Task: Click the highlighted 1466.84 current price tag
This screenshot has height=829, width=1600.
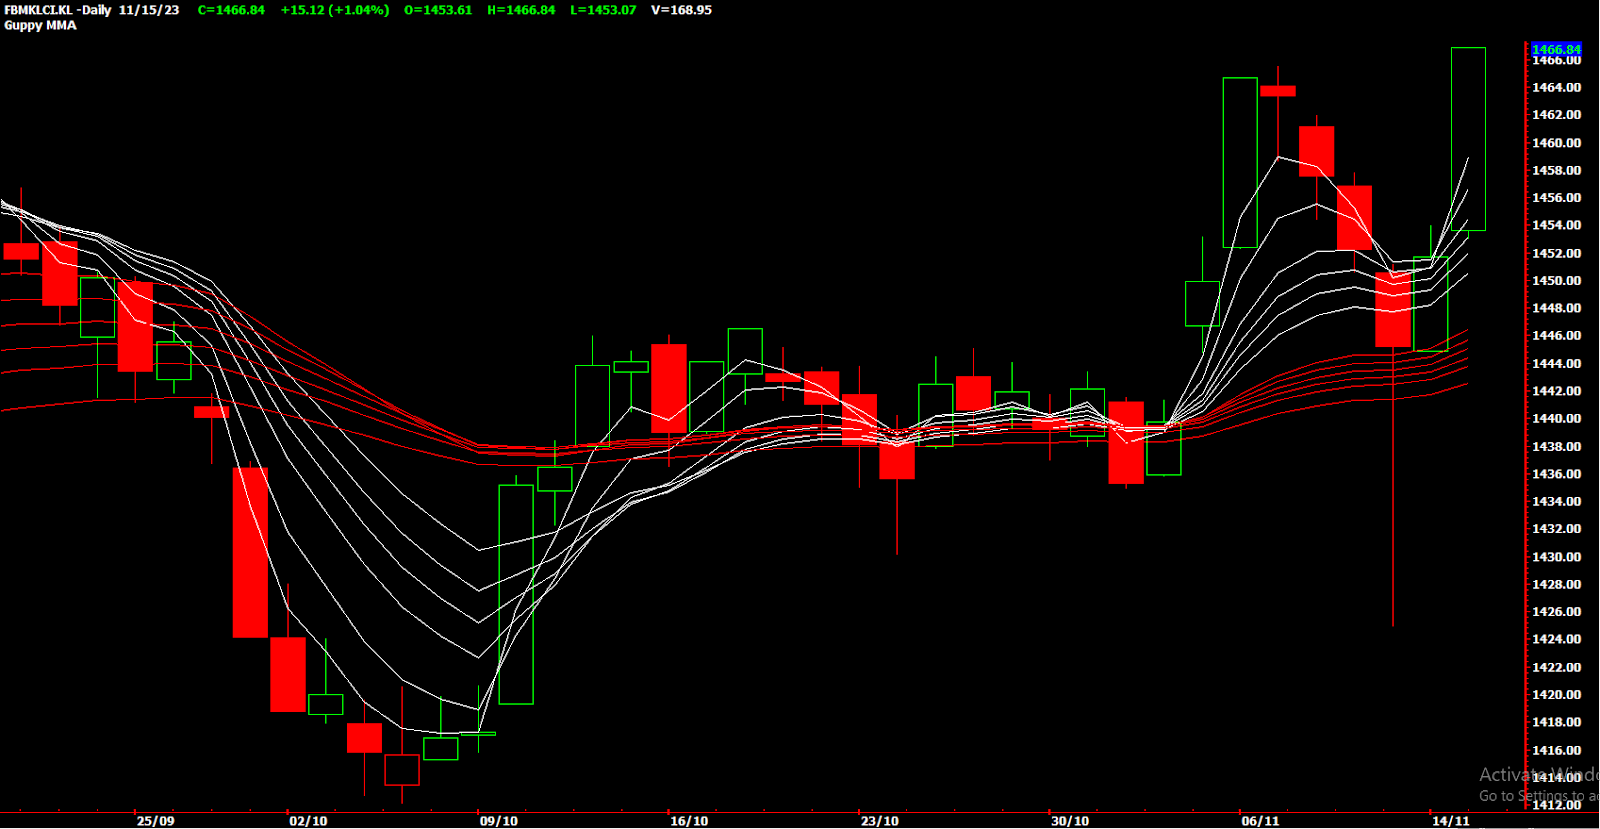Action: 1556,49
